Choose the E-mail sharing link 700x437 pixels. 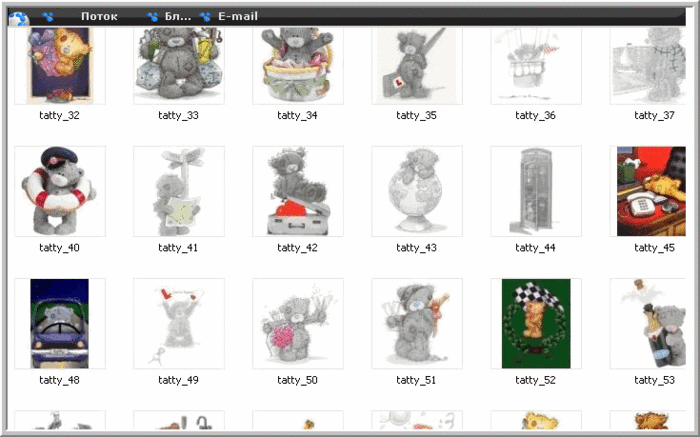[238, 17]
